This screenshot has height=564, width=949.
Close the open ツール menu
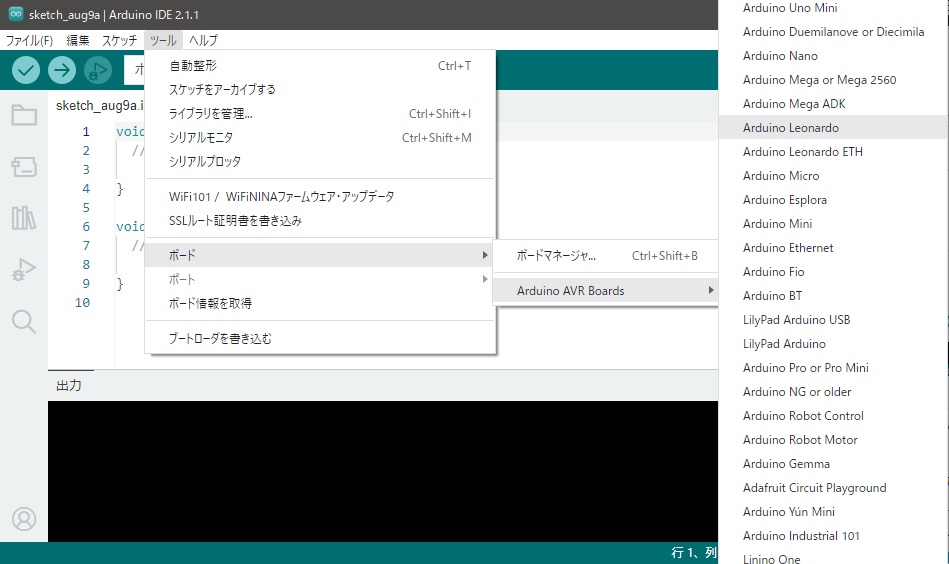tap(163, 41)
